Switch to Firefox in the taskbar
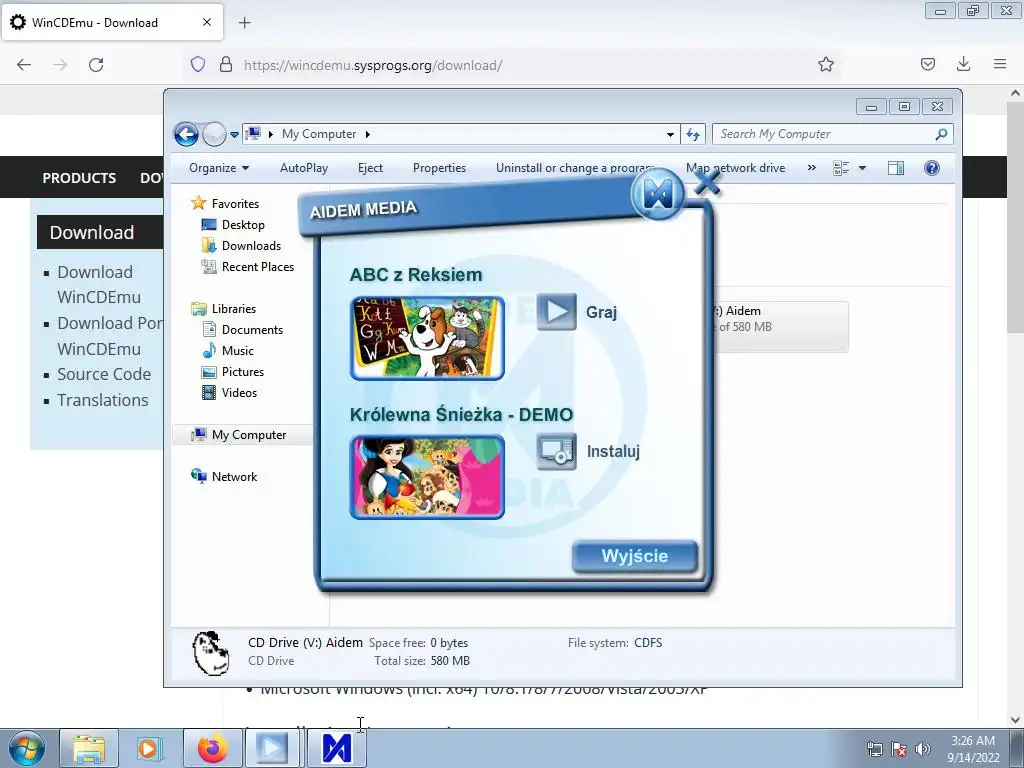Screen dimensions: 1024x768 (x=212, y=748)
